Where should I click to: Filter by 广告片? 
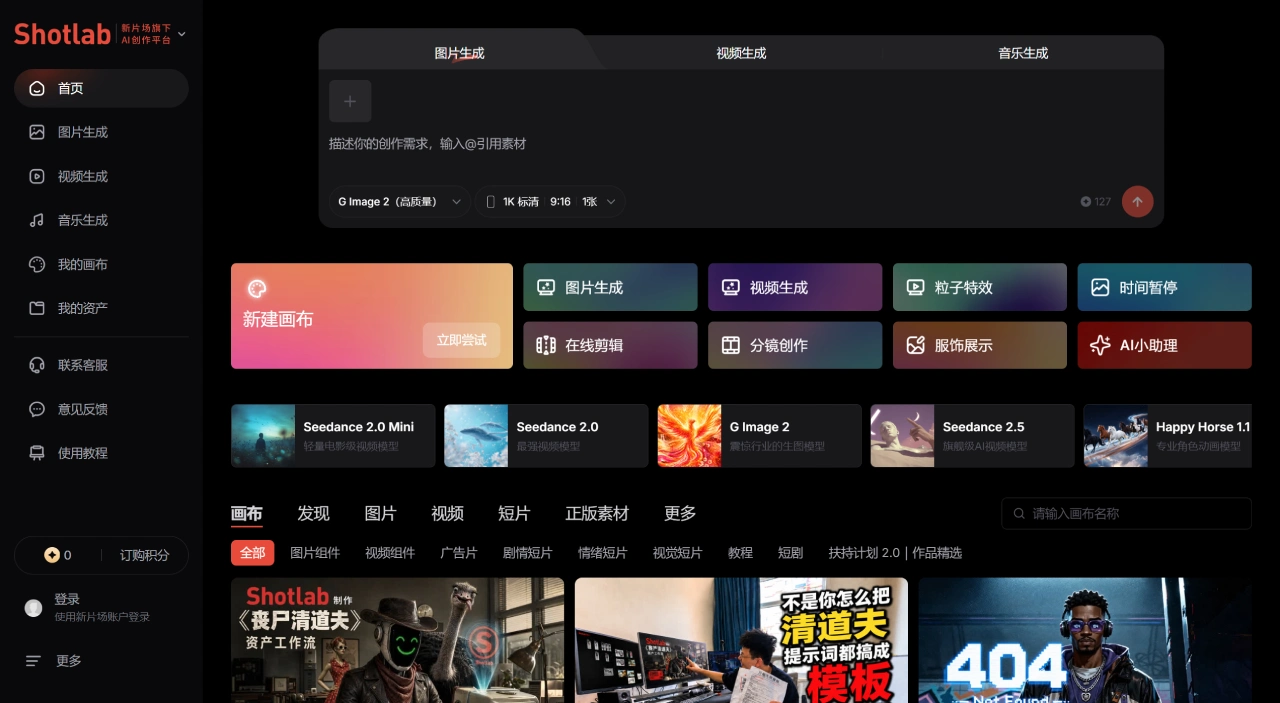[x=459, y=553]
